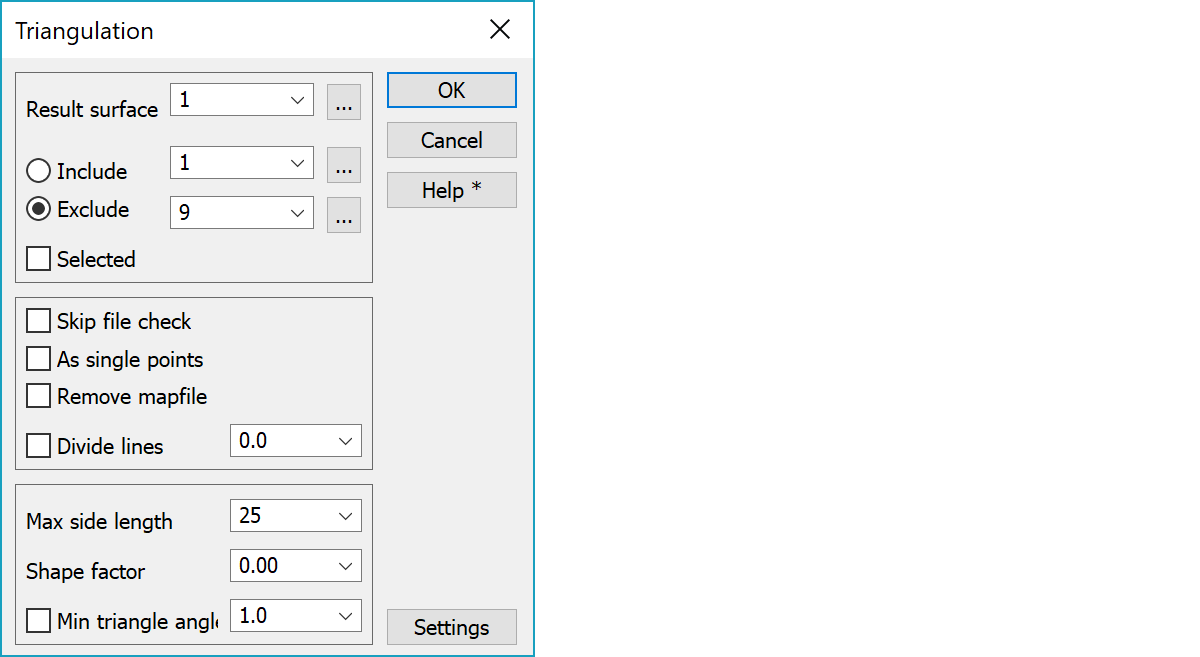Viewport: 1200px width, 657px height.
Task: Select the Exclude radio button
Action: point(39,209)
